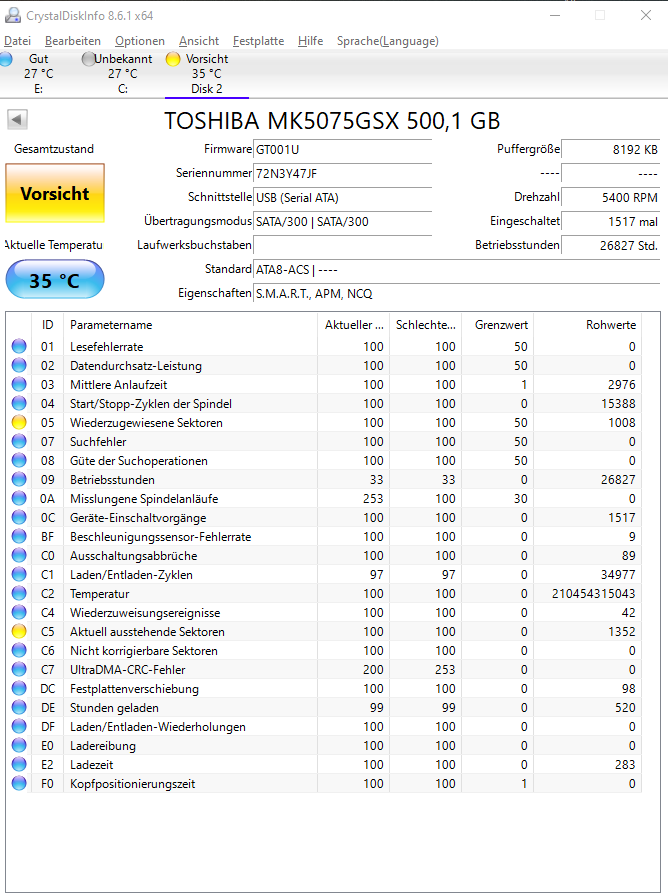This screenshot has height=893, width=668.
Task: Click the Standard field ATA8-ACS
Action: pos(457,269)
